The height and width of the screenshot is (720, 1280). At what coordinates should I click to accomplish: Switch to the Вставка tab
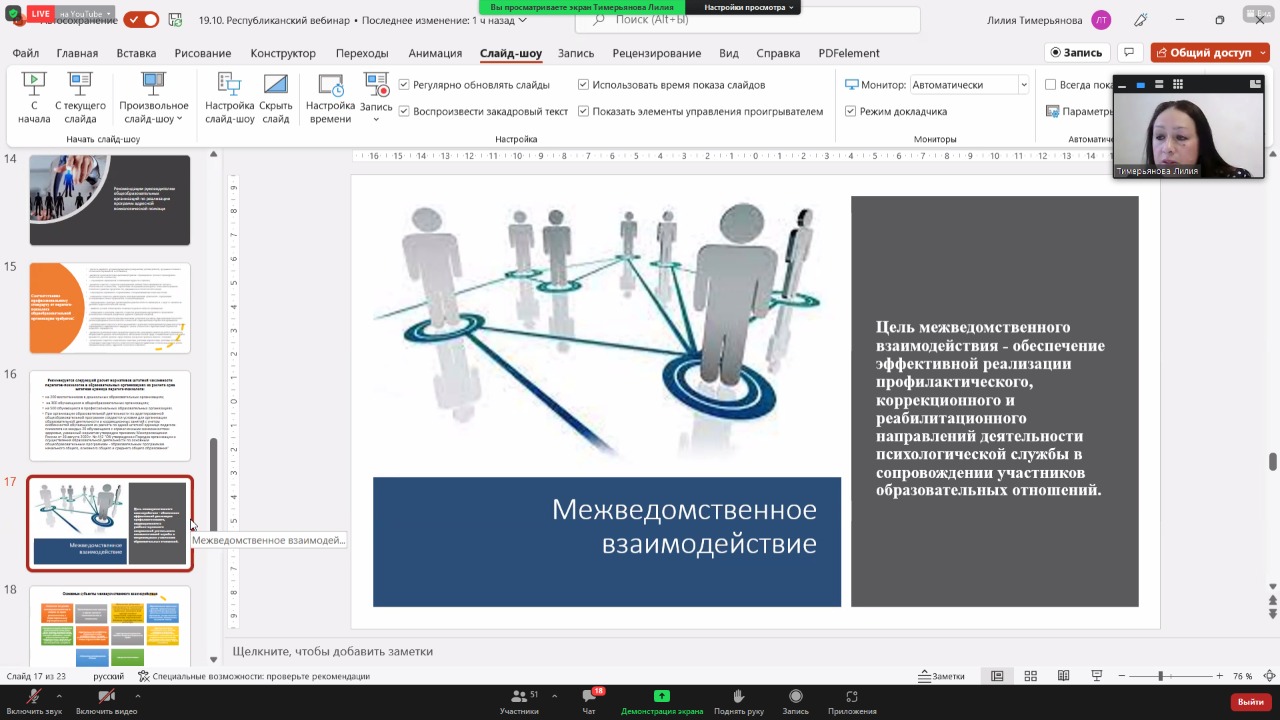136,53
